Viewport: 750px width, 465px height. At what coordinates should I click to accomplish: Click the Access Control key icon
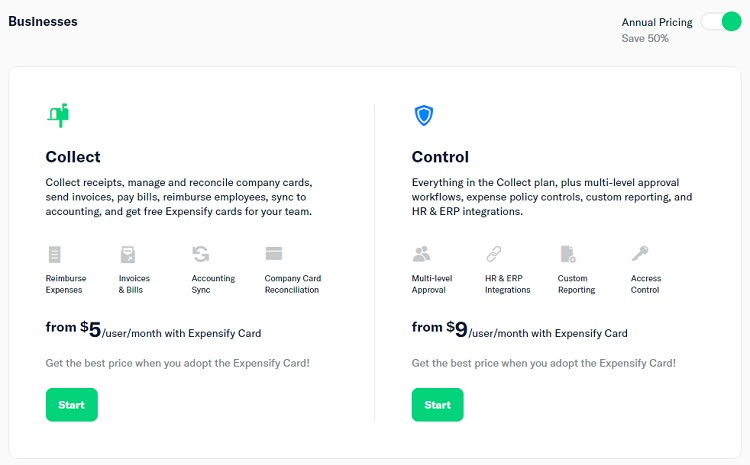coord(640,253)
